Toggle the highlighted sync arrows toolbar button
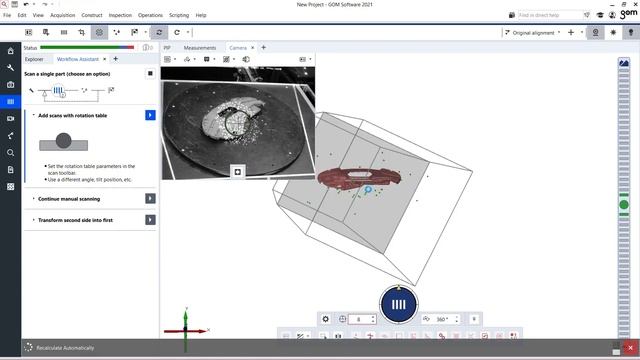Screen dimensions: 640x360 (x=159, y=32)
